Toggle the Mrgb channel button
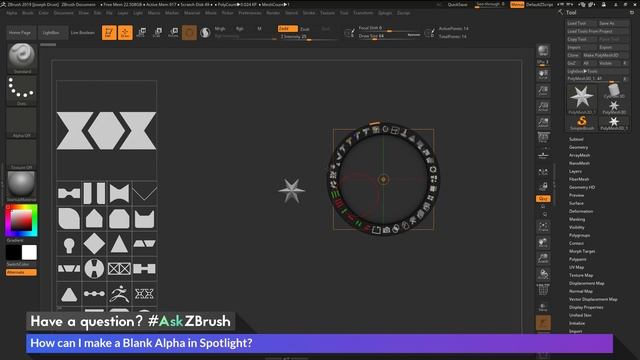The image size is (640, 360). [x=220, y=29]
